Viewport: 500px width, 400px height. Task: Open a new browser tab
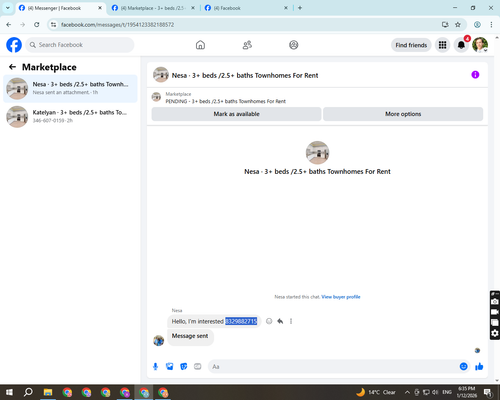(x=300, y=8)
